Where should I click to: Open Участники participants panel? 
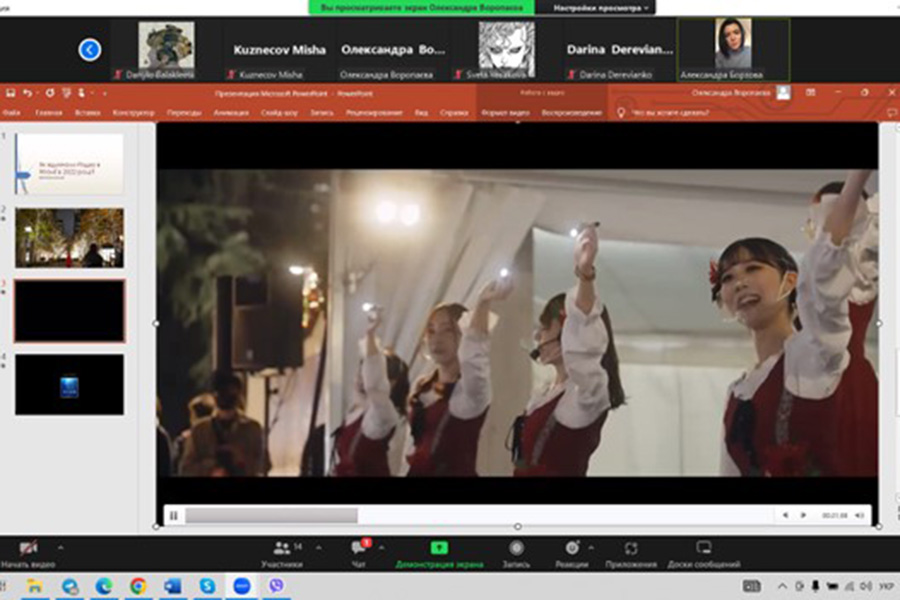[282, 553]
